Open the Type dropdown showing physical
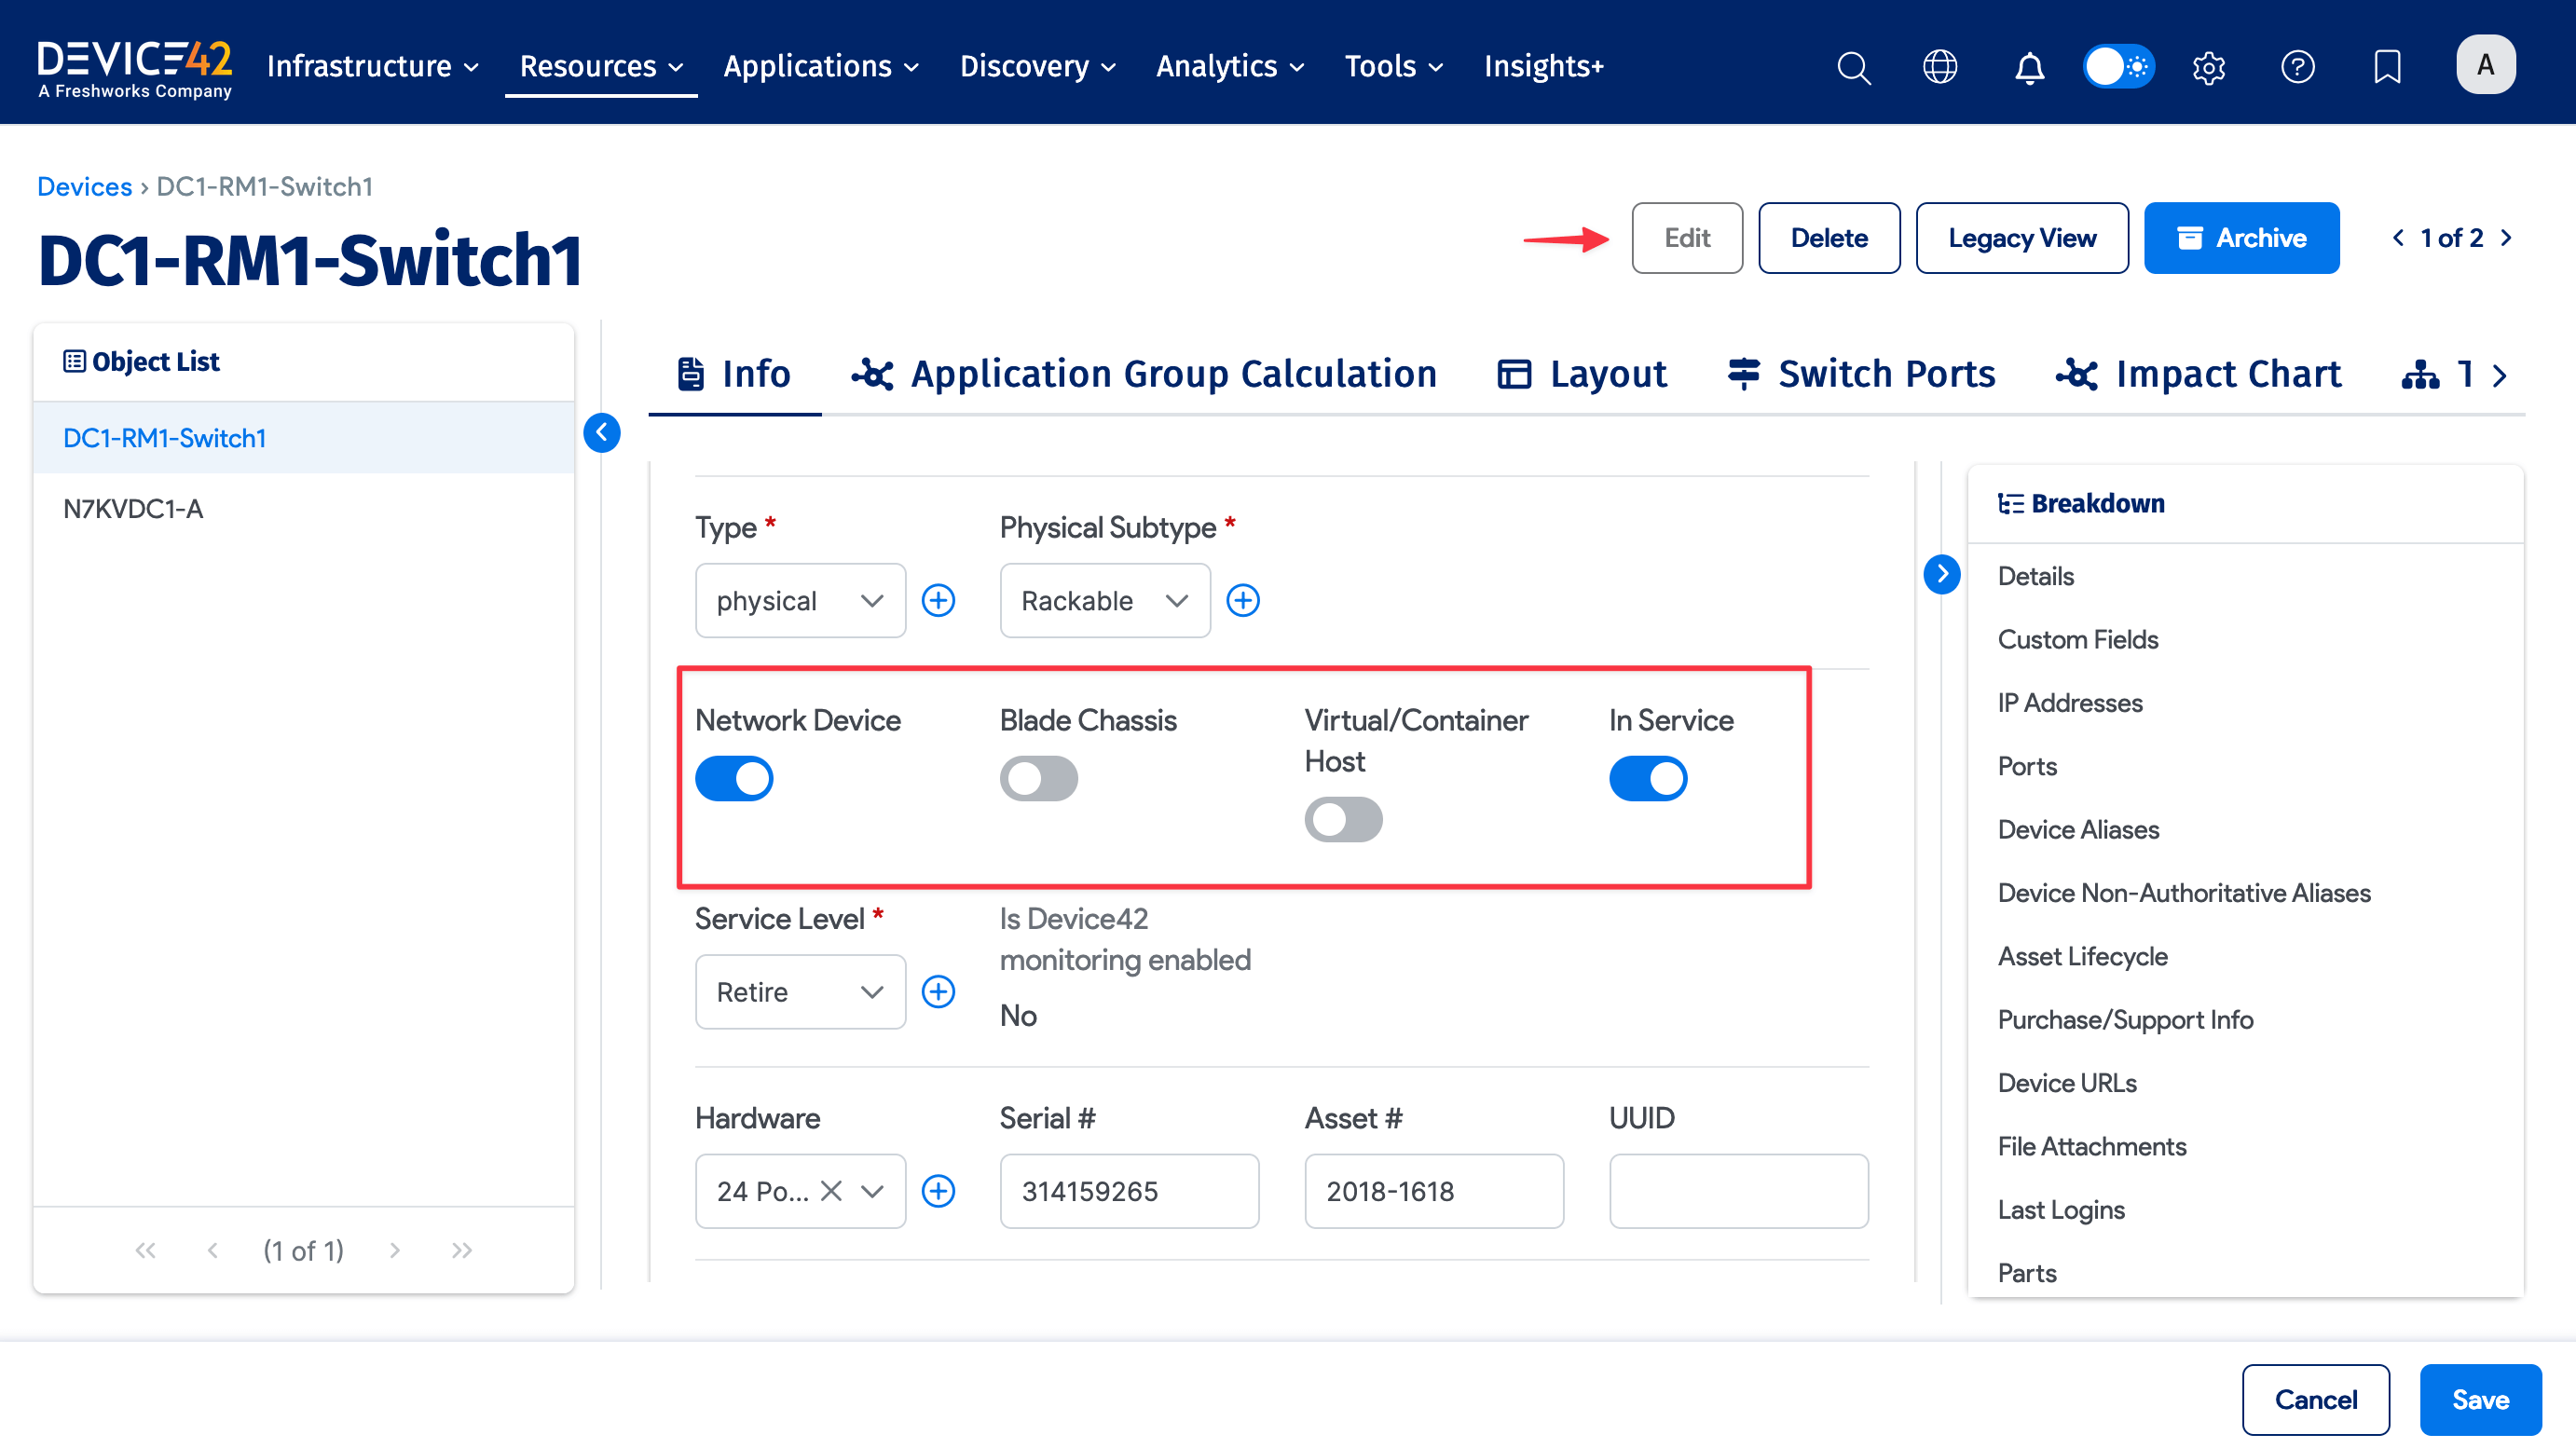Viewport: 2576px width, 1448px height. point(800,601)
